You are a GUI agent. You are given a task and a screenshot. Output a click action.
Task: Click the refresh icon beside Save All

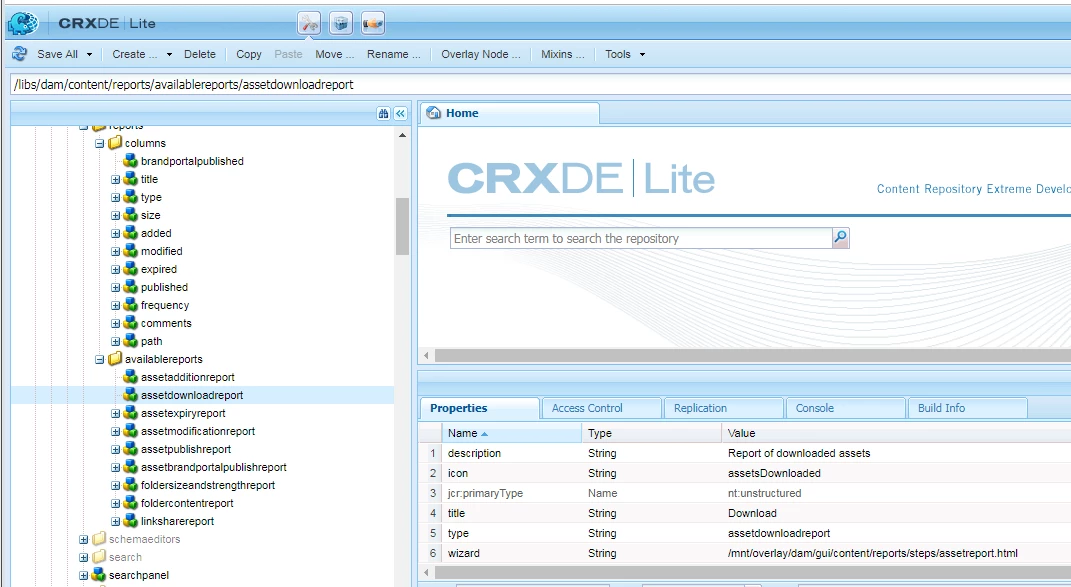click(x=19, y=54)
